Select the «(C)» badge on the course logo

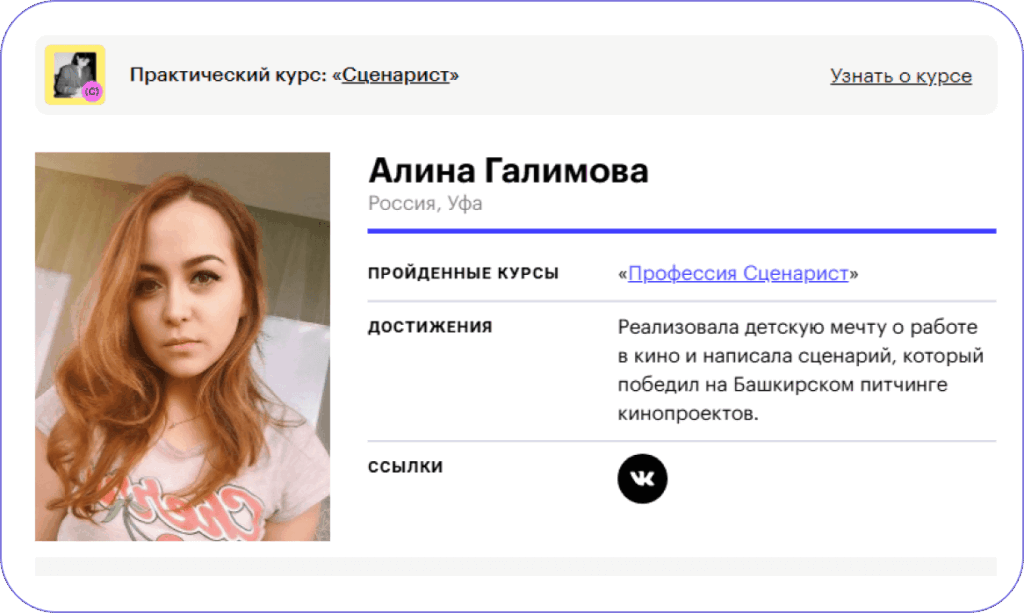coord(93,90)
